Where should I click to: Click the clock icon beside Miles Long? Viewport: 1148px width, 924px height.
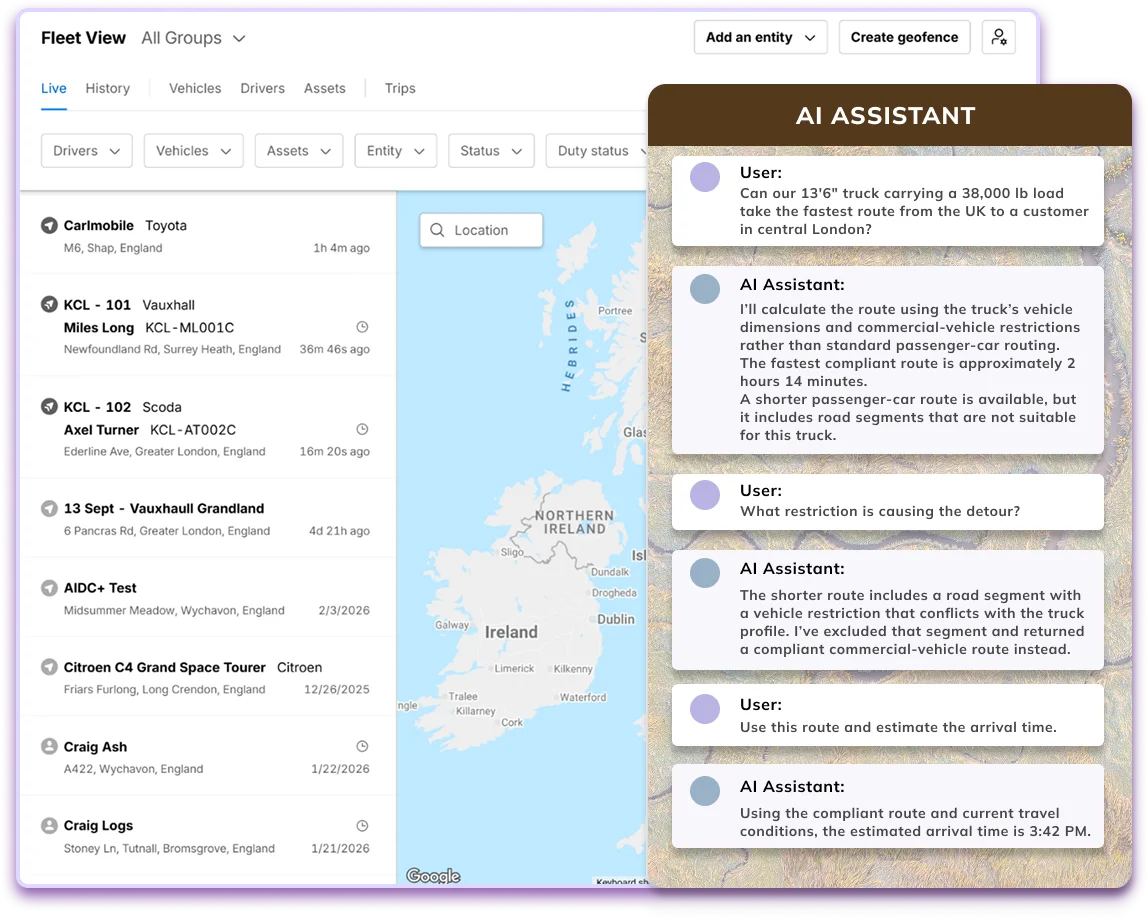pyautogui.click(x=362, y=327)
